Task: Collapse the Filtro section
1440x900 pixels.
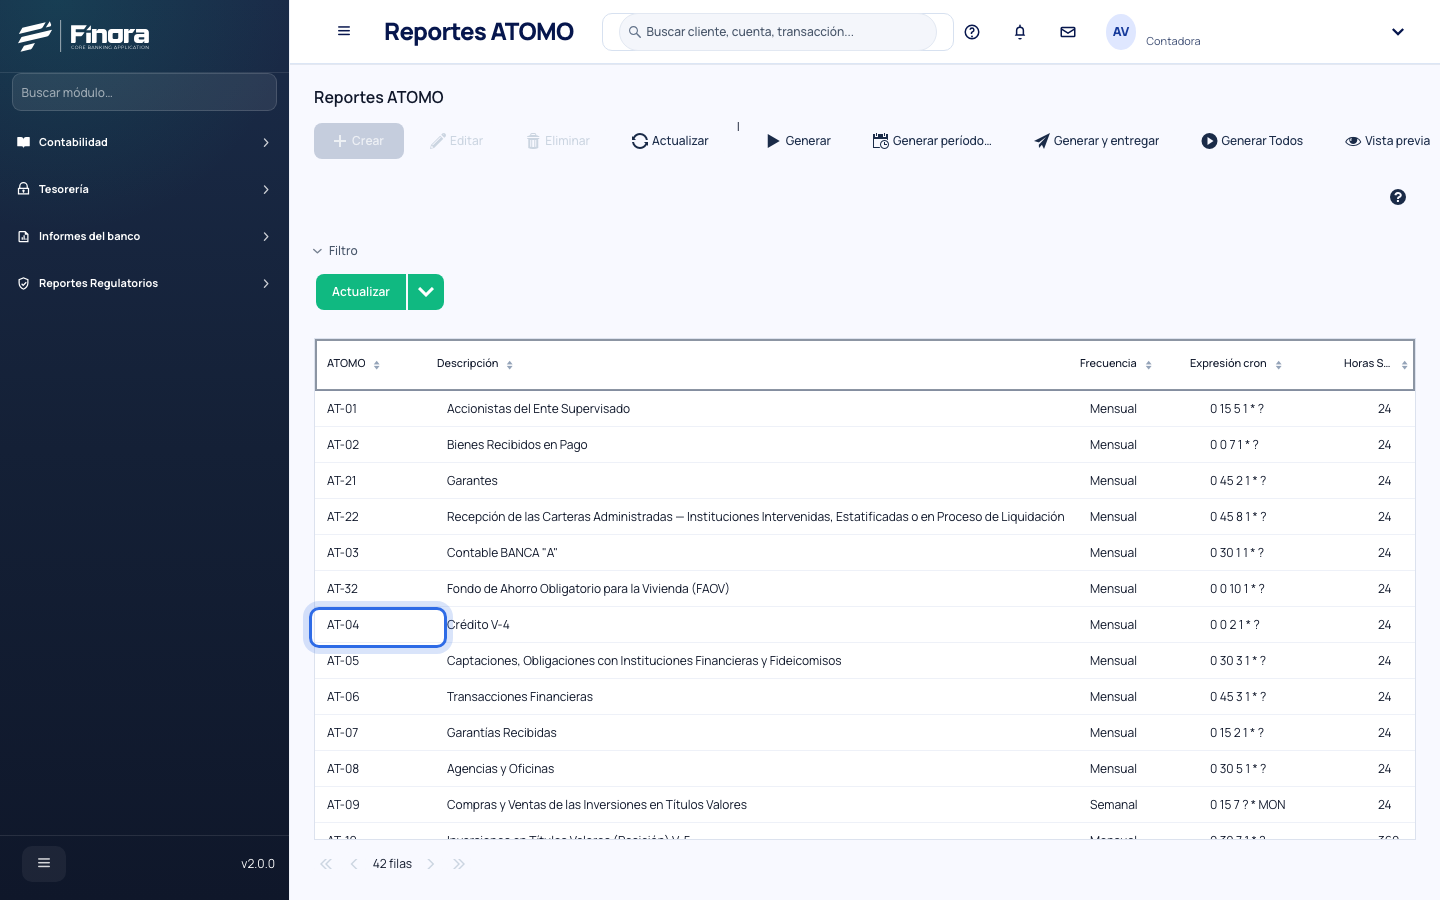Action: click(335, 251)
